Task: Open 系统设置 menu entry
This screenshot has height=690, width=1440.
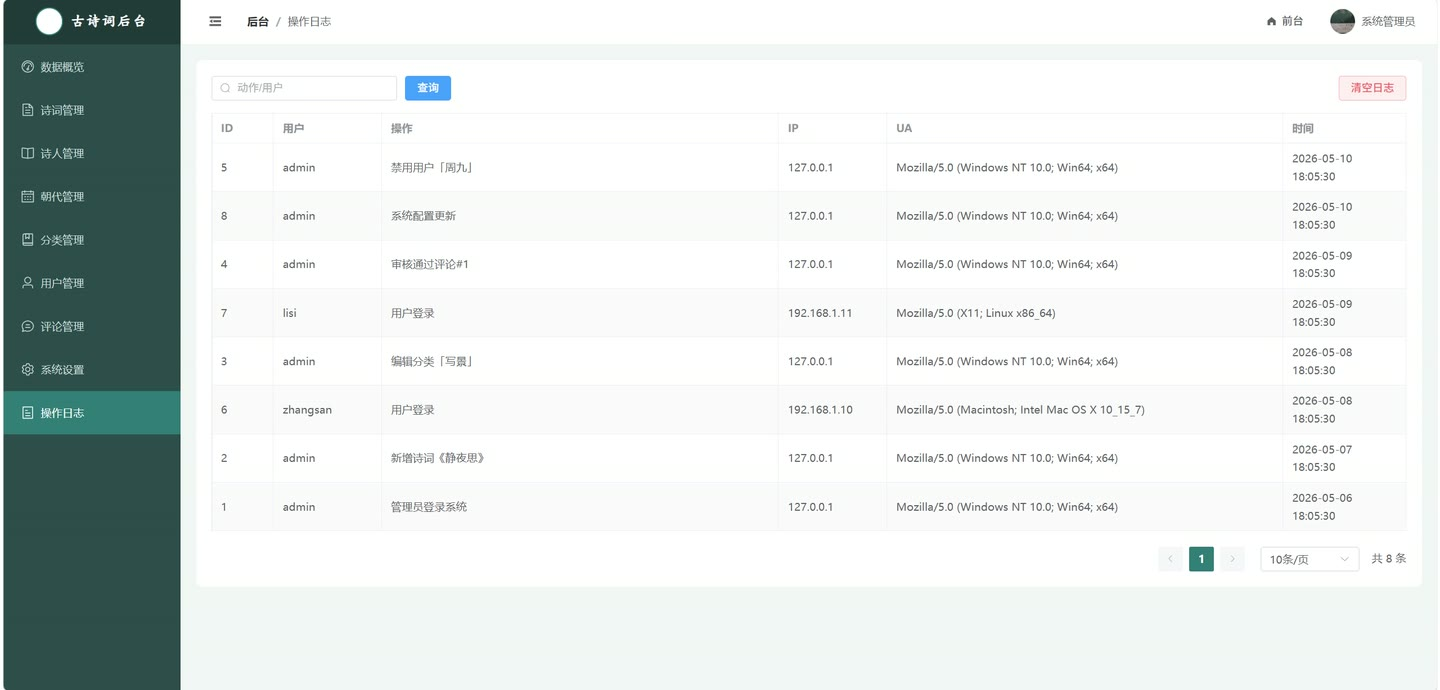Action: tap(92, 370)
